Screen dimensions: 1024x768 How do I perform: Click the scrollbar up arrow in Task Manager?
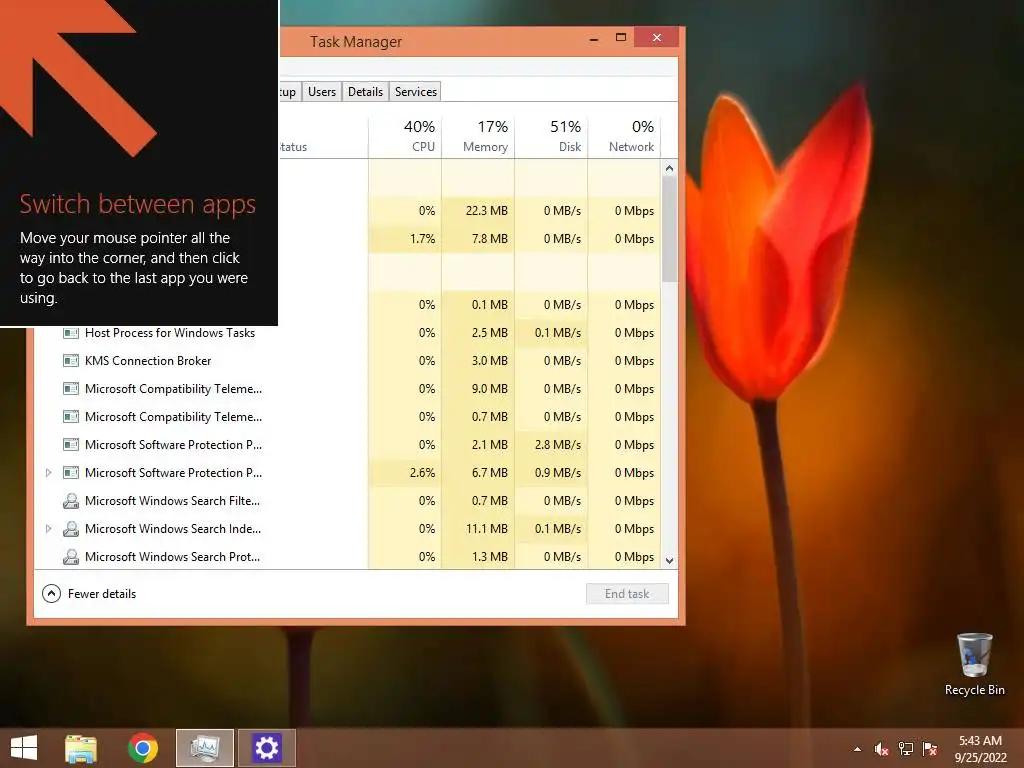click(669, 168)
